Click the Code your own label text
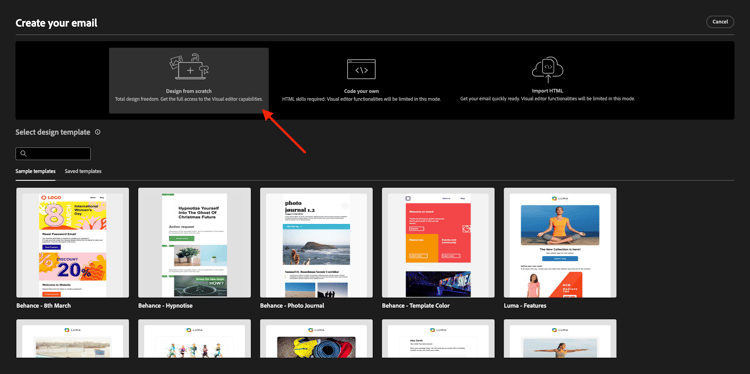 (x=361, y=91)
